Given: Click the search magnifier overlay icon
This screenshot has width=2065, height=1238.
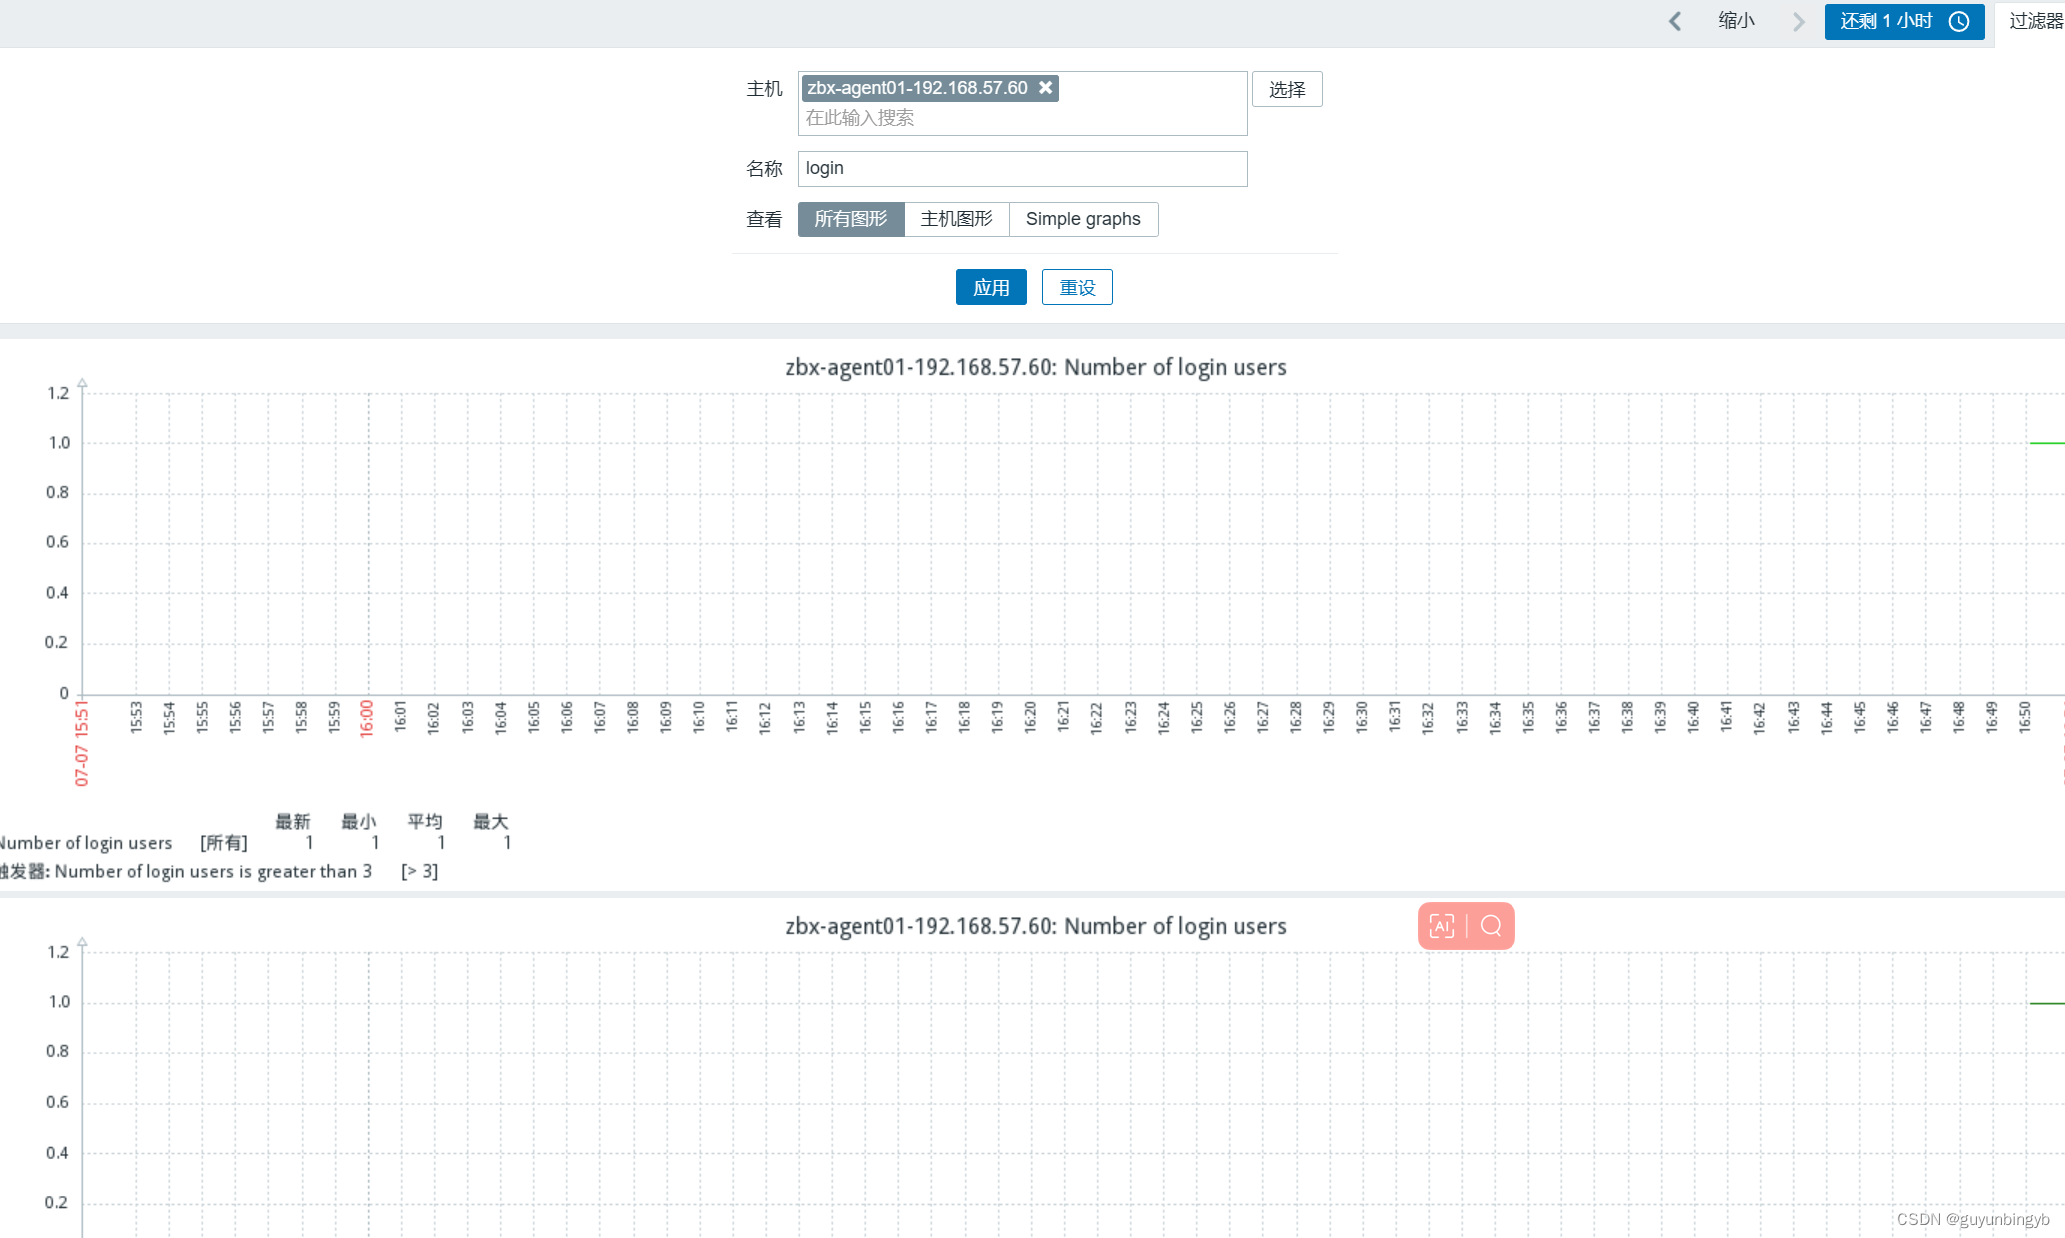Looking at the screenshot, I should click(x=1491, y=926).
